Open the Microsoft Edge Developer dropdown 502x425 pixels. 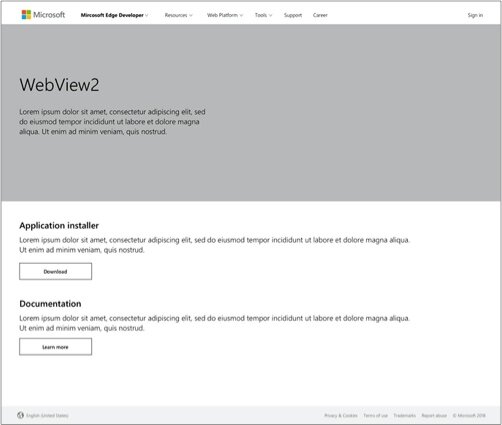coord(114,15)
